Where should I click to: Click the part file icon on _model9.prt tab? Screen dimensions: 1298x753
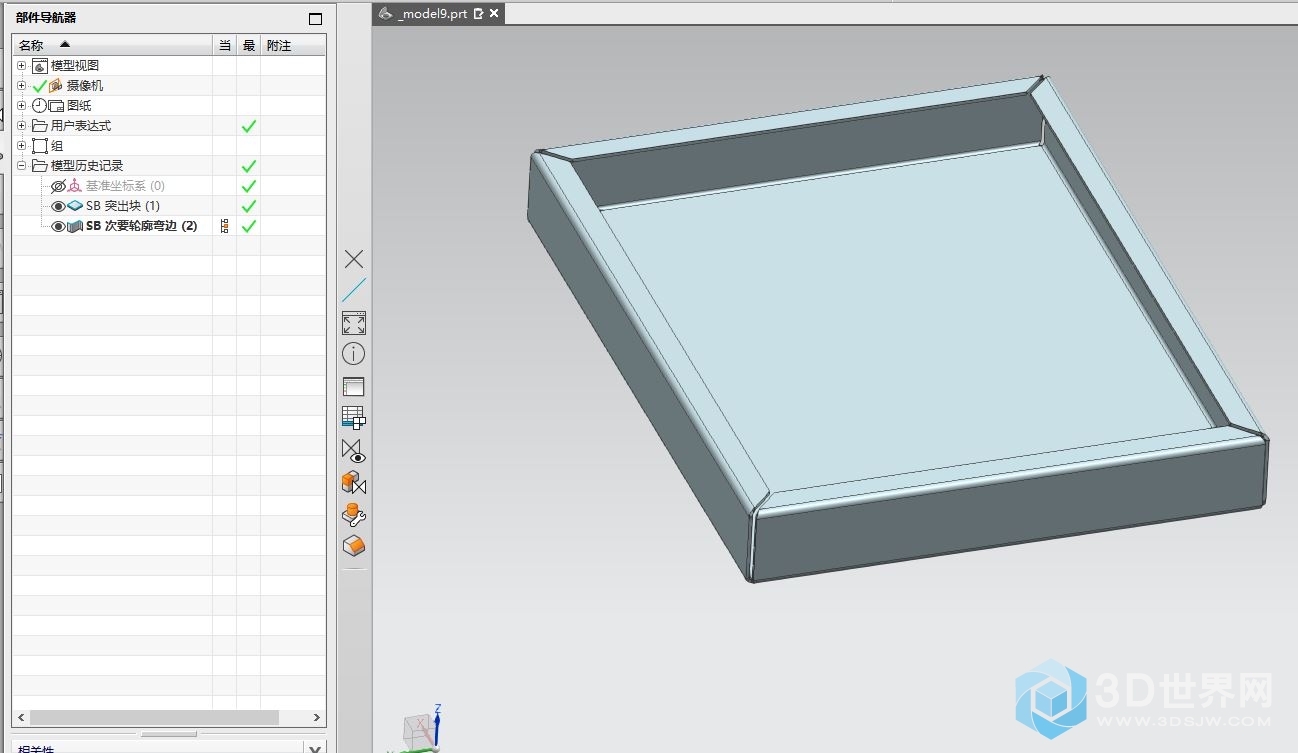[x=385, y=14]
